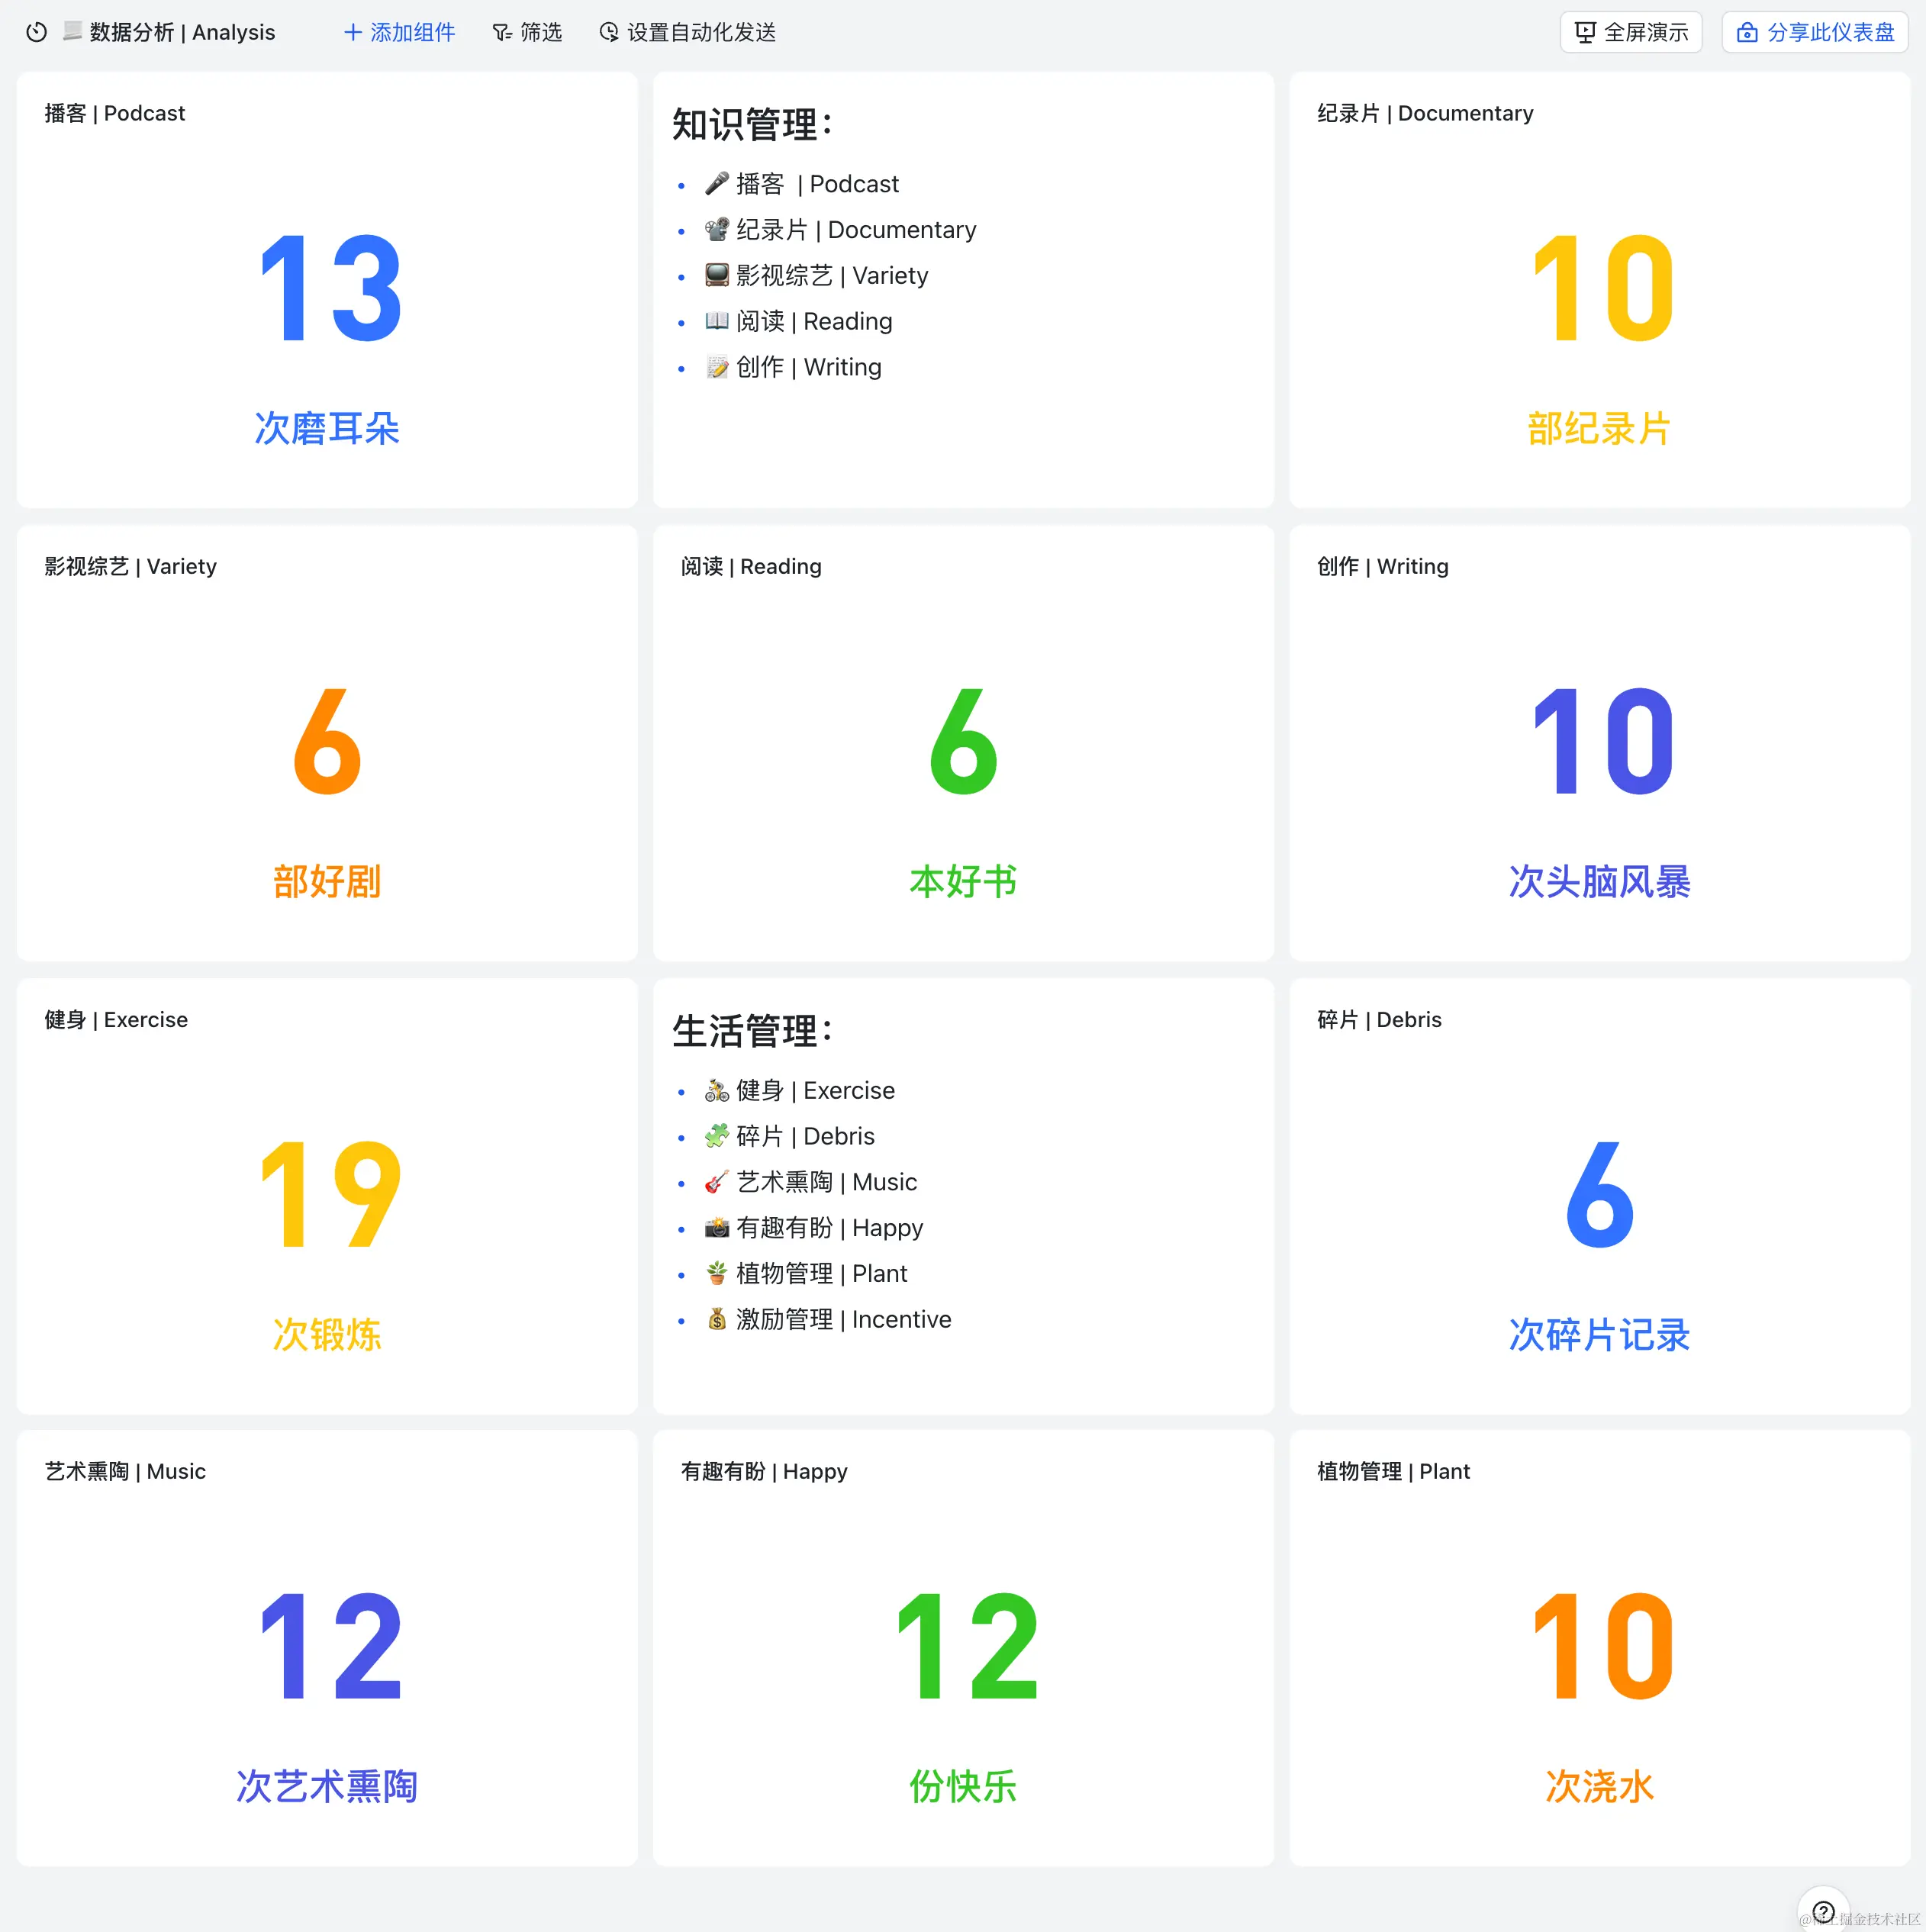Viewport: 1926px width, 1932px height.
Task: Click the 添加组件 text label
Action: [412, 32]
